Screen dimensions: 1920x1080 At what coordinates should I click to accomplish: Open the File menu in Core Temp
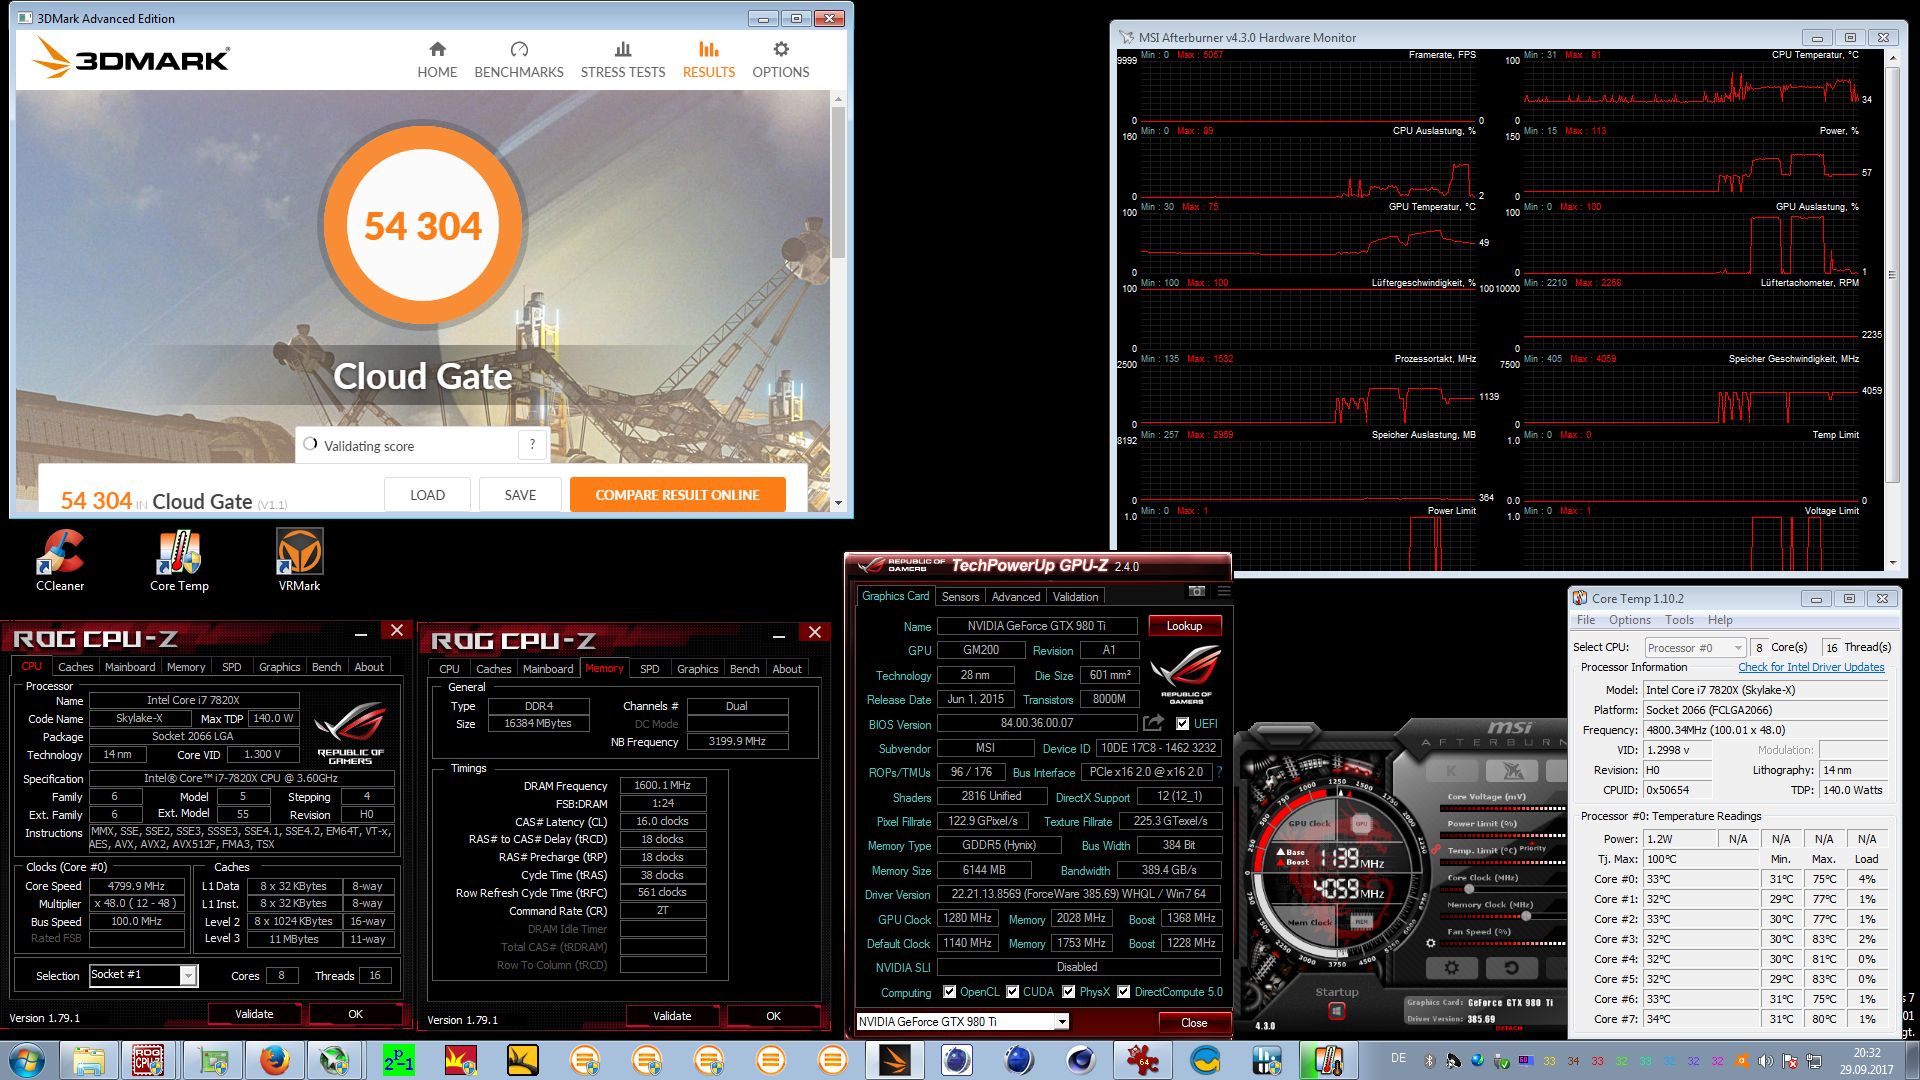click(1586, 620)
